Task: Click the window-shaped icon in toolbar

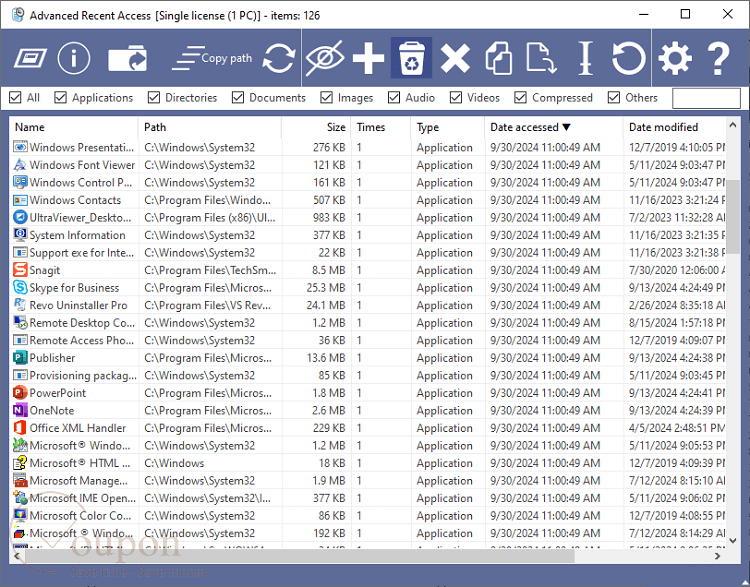Action: click(30, 58)
